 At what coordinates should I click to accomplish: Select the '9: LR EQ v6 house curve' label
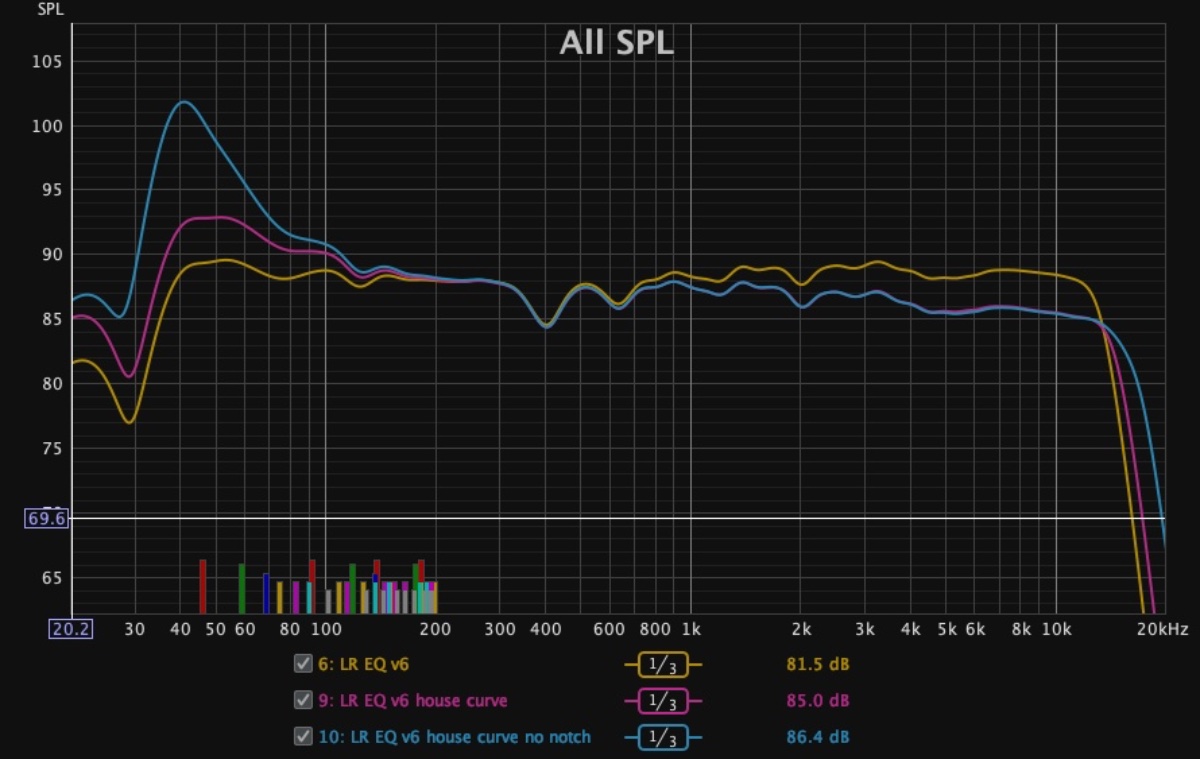pyautogui.click(x=413, y=700)
